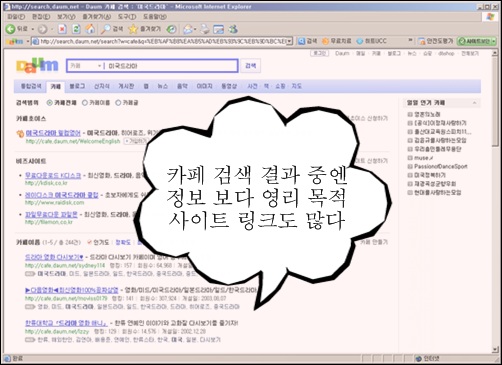Click the Back arrow toolbar icon

click(11, 29)
